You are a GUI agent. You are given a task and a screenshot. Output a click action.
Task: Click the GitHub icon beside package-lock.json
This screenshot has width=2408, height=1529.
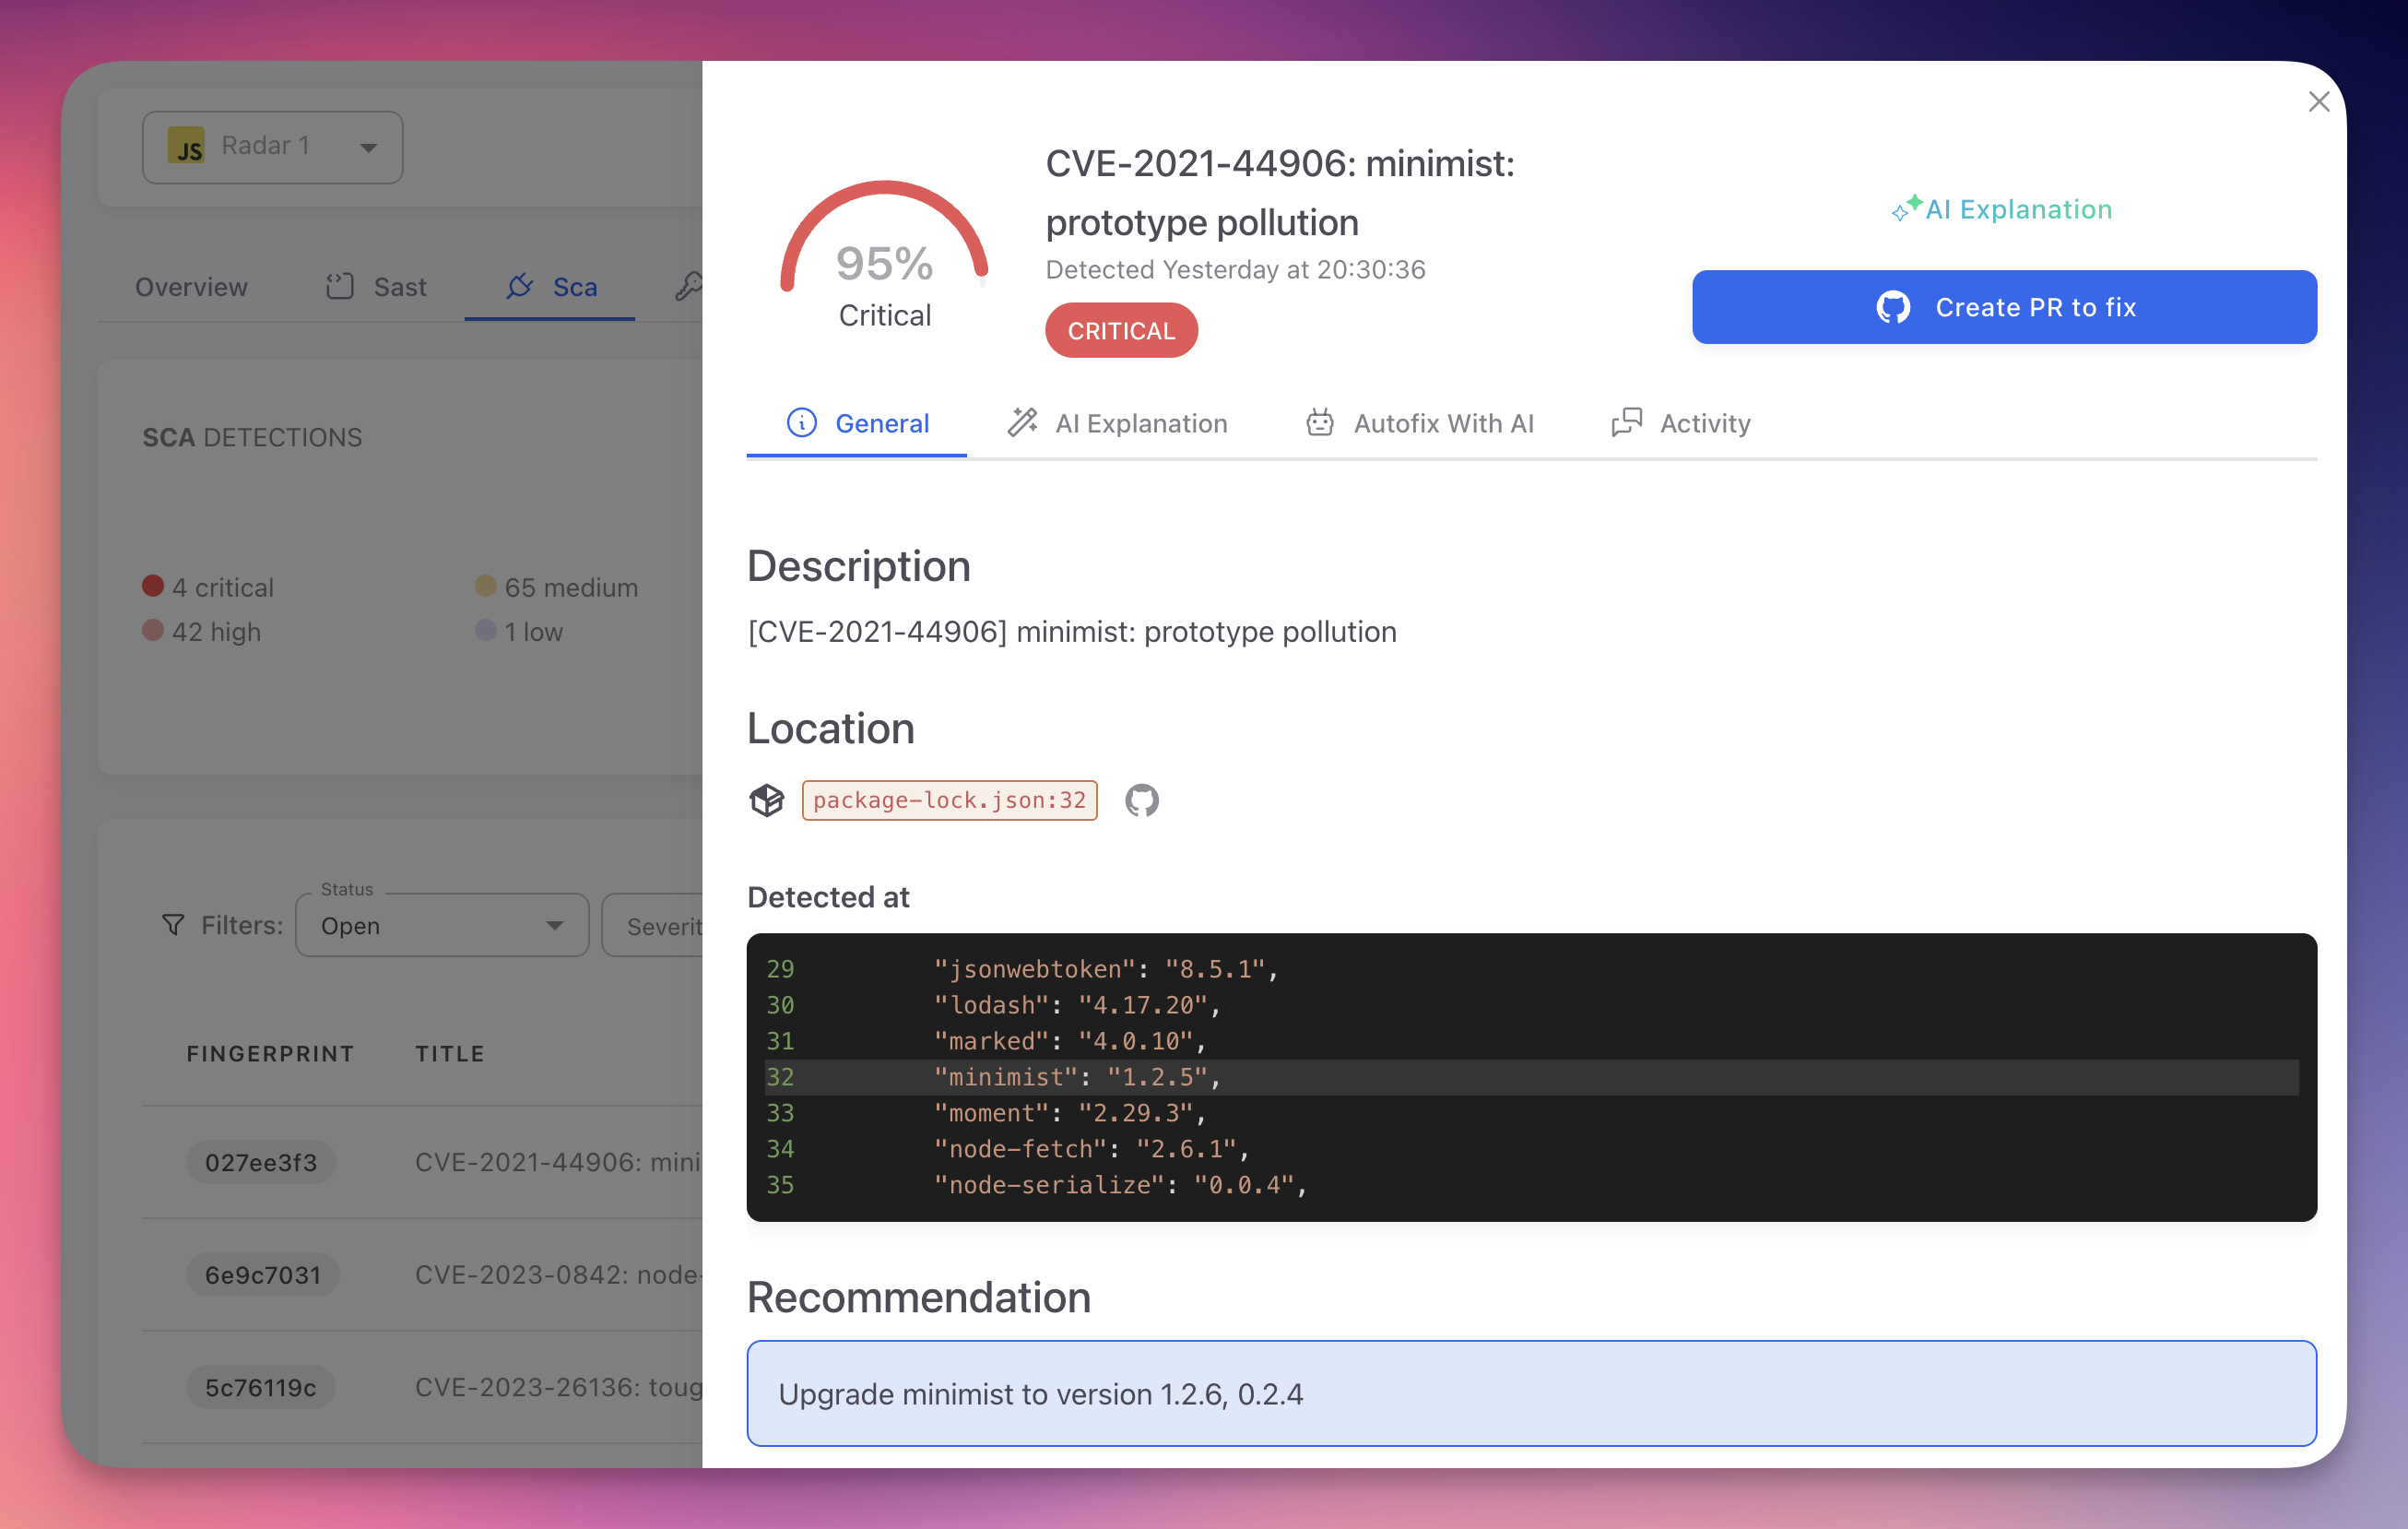coord(1141,800)
